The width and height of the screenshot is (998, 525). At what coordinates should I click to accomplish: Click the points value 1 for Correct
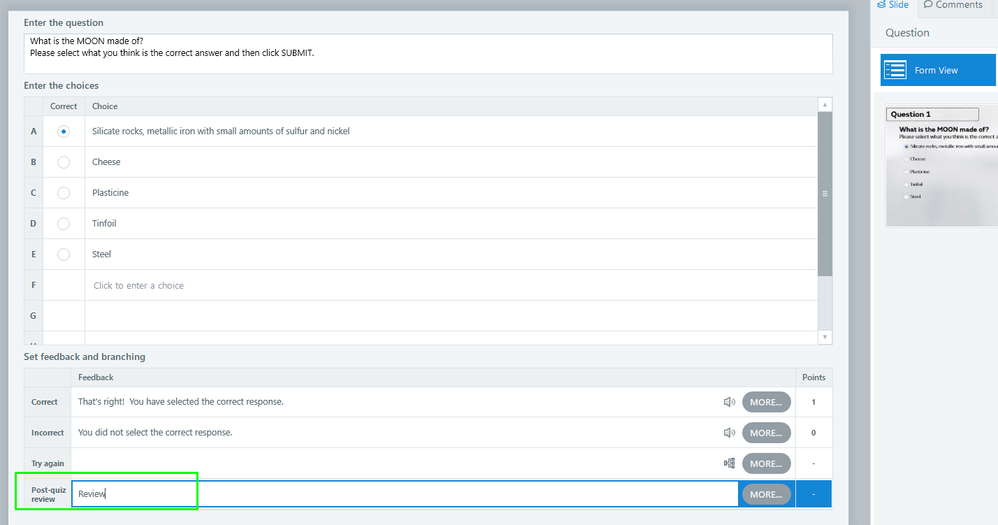point(813,402)
